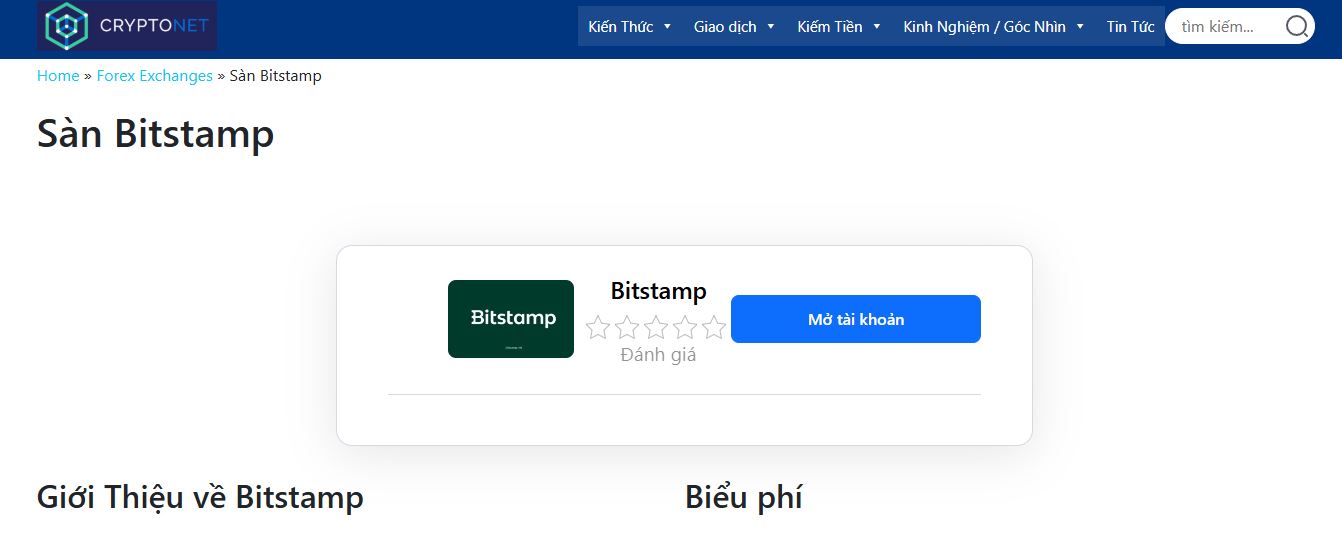Expand the Kinh Nghiệm / Góc Nhìn arrow

(x=1080, y=27)
